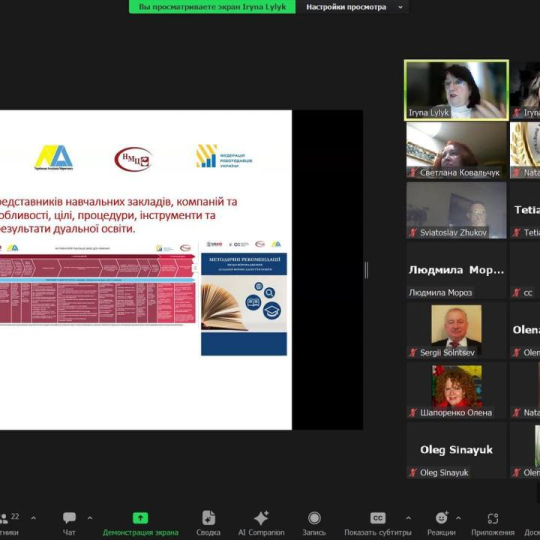Launch AI Companion
Screen dimensions: 540x540
coord(261,524)
